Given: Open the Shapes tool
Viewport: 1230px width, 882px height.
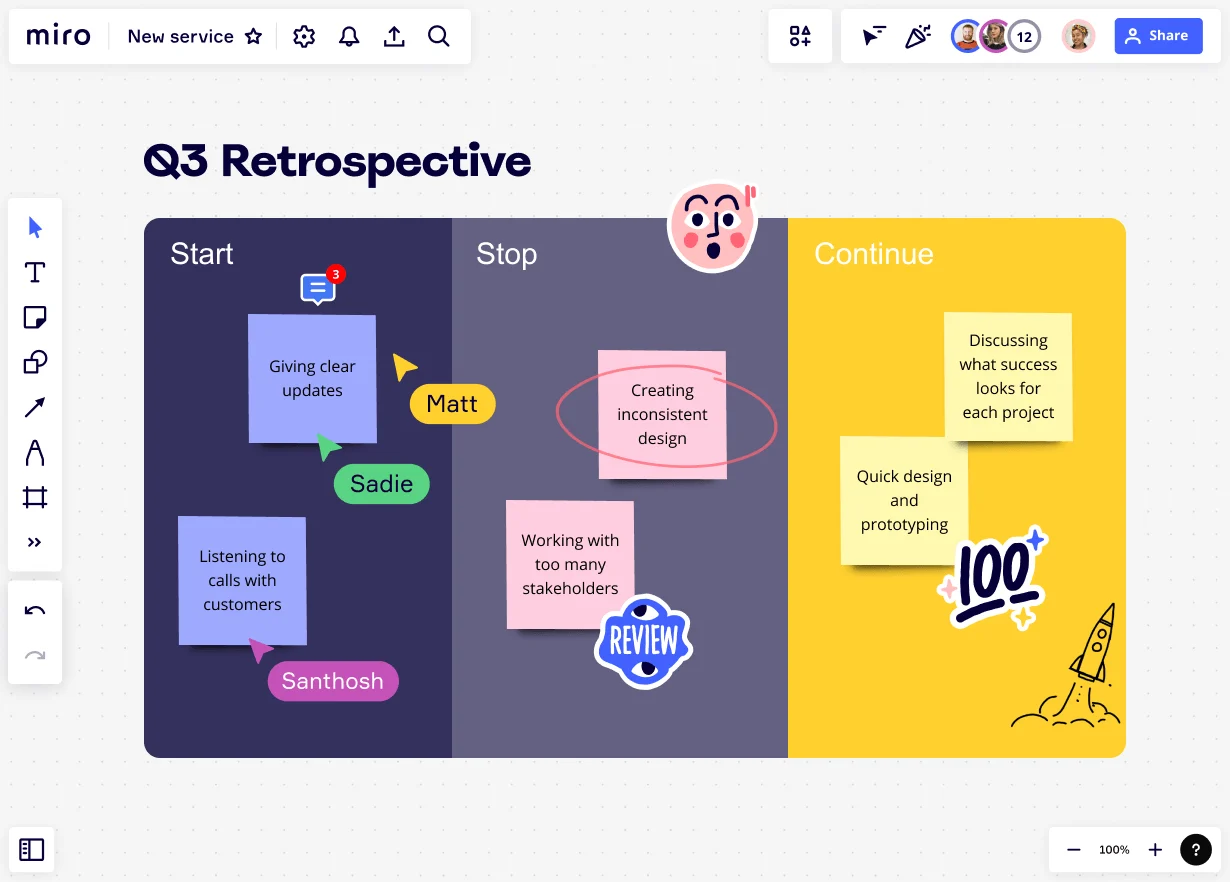Looking at the screenshot, I should click(x=35, y=362).
